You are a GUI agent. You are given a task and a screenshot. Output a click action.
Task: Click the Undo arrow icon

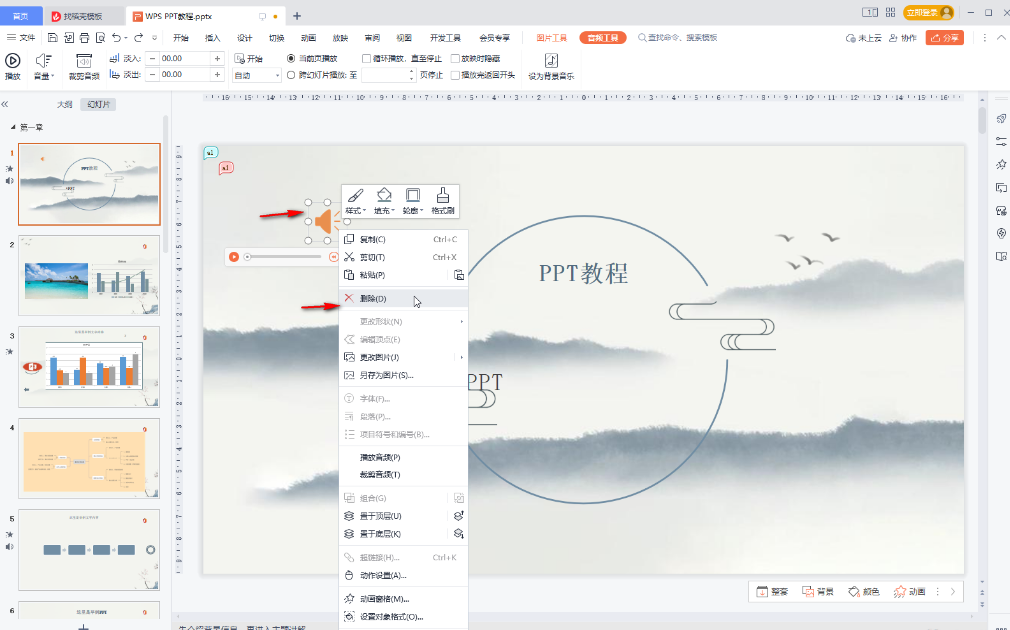pyautogui.click(x=117, y=36)
